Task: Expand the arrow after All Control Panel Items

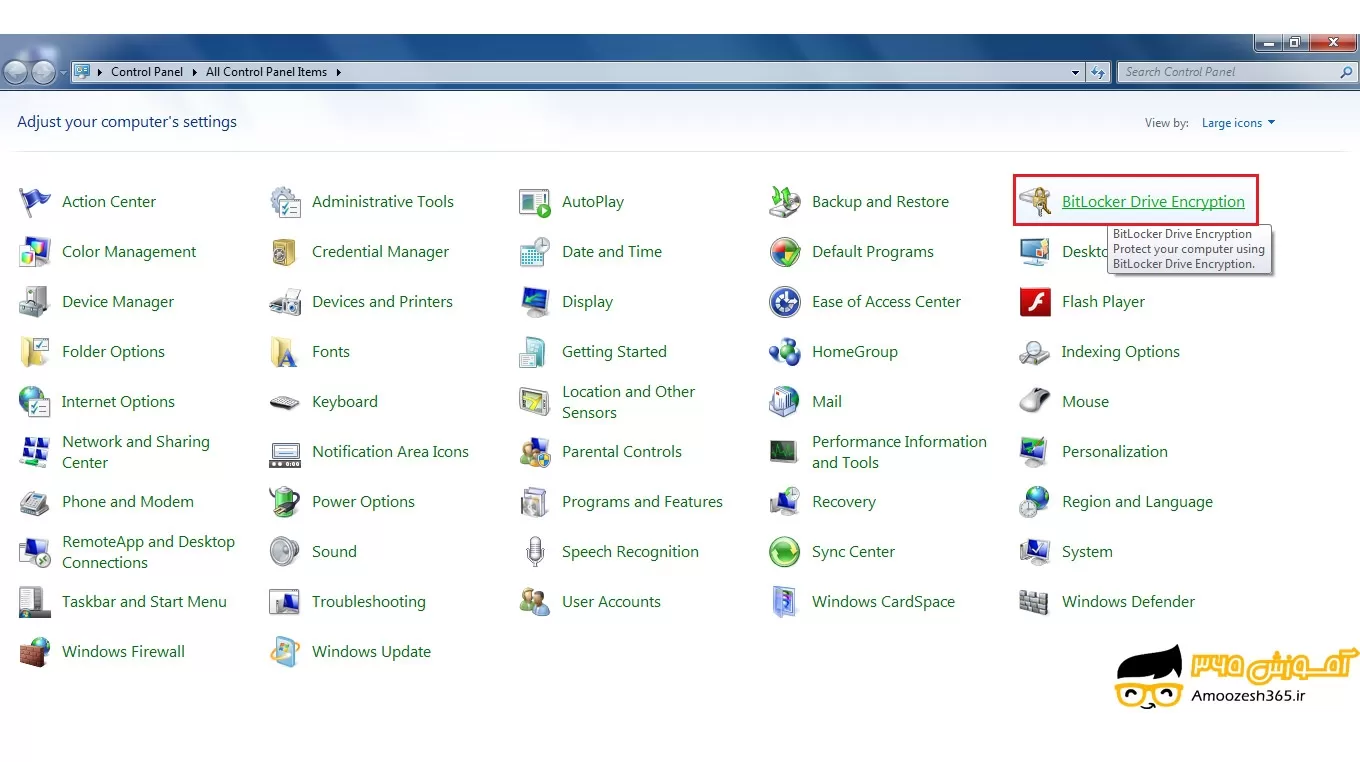Action: (x=338, y=72)
